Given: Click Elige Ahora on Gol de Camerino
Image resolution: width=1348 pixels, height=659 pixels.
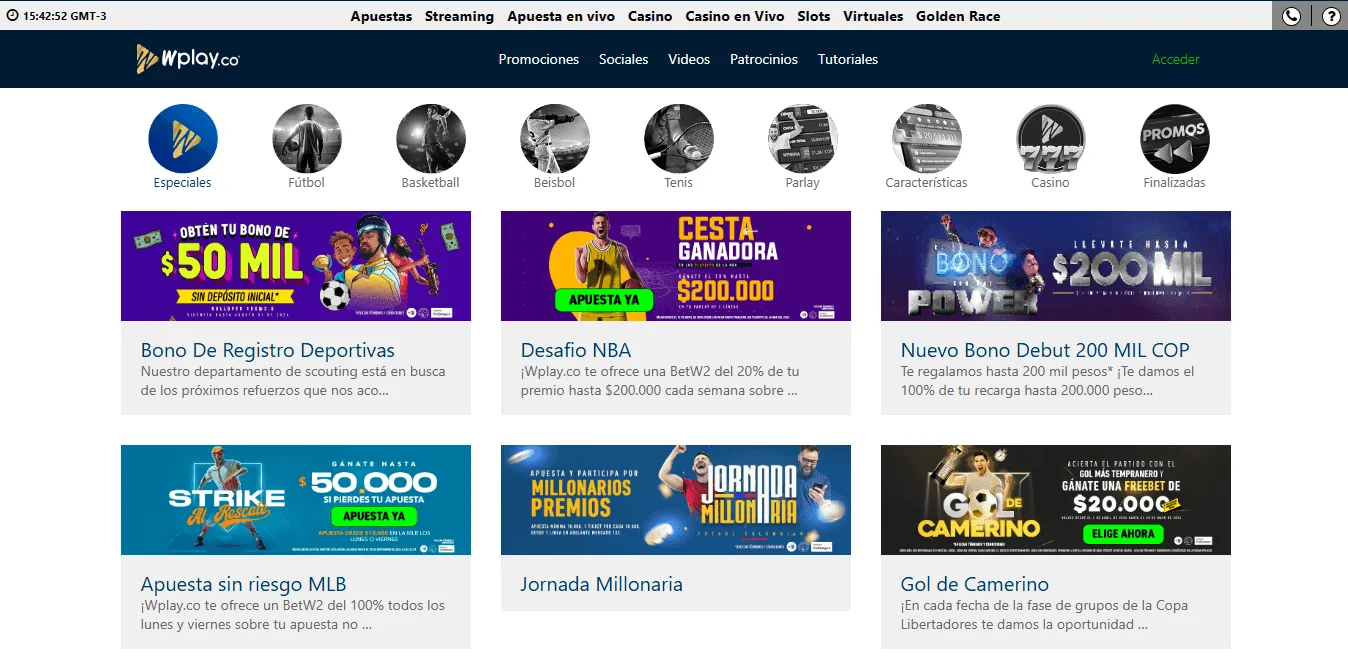Looking at the screenshot, I should pos(1122,534).
